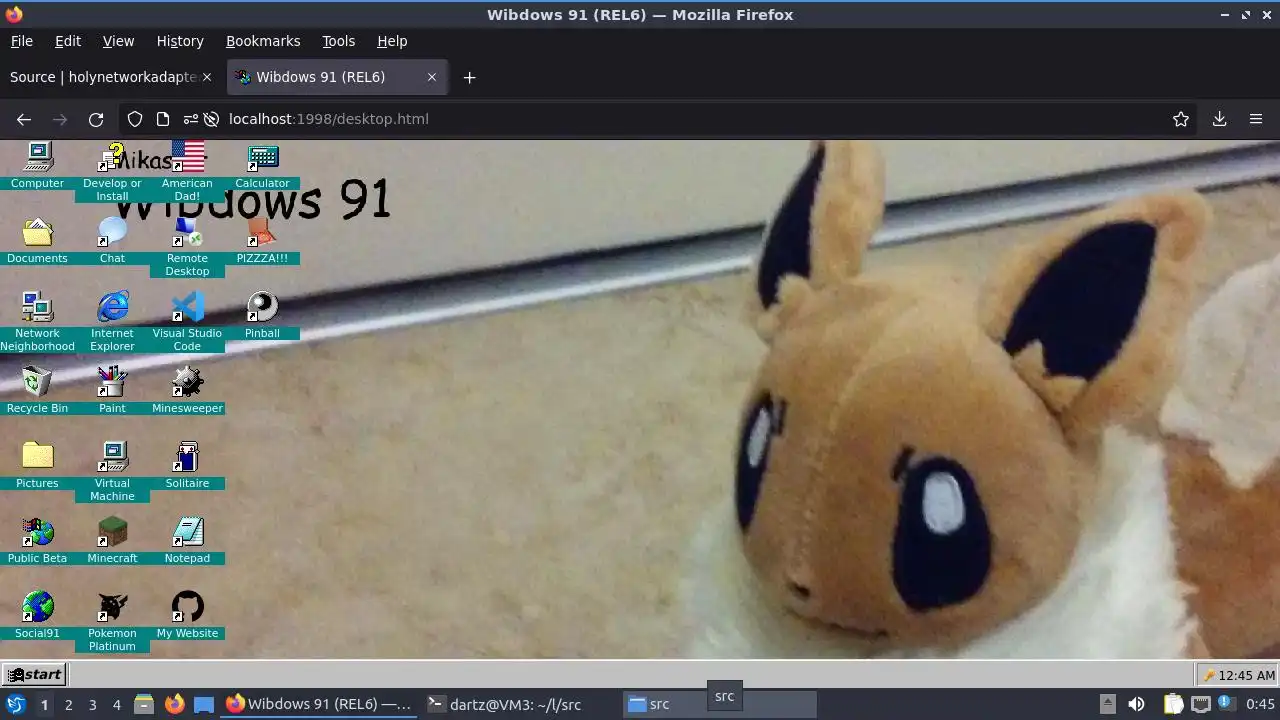Switch to workspace 4
Screen dimensions: 1280x720
116,704
